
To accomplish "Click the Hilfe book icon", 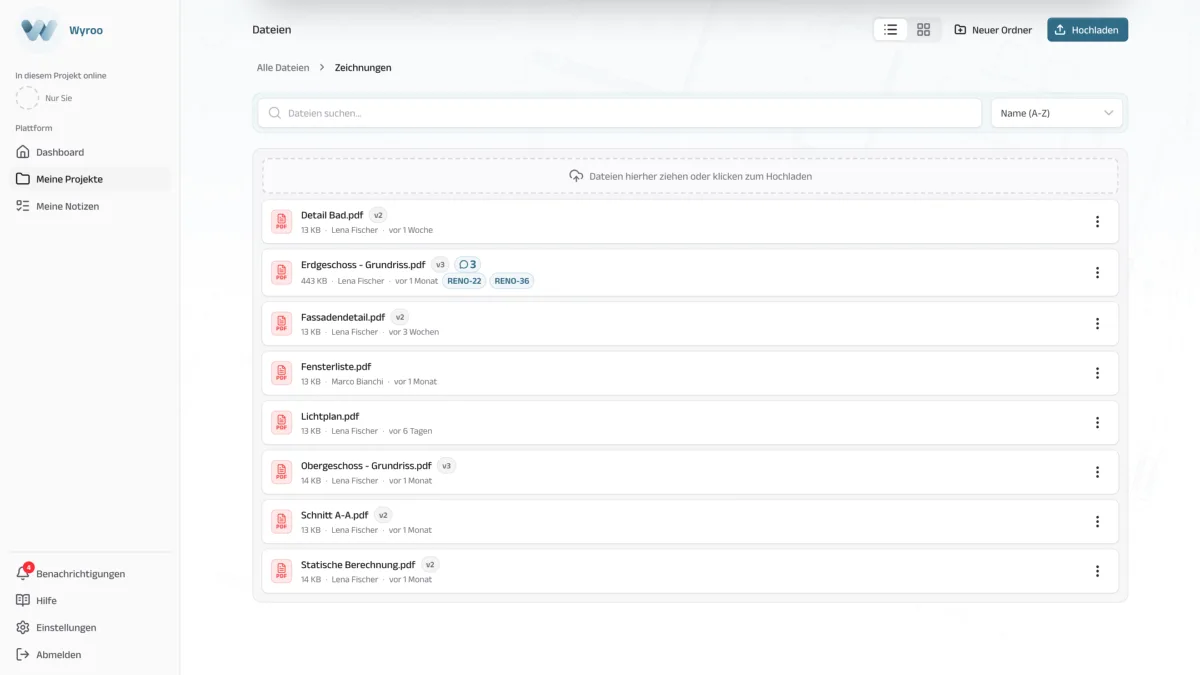I will pos(23,601).
